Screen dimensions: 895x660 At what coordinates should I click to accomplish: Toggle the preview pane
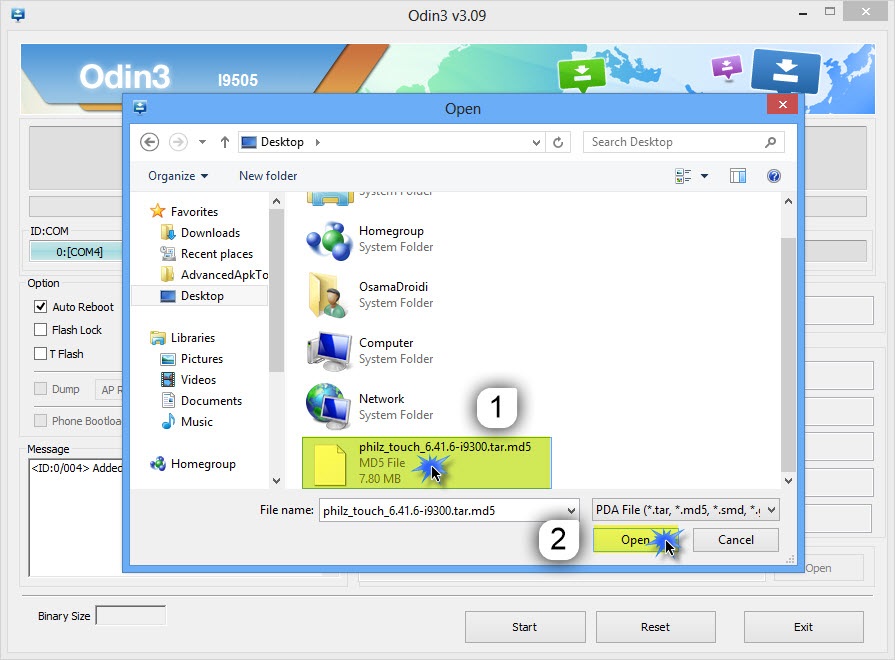click(x=737, y=176)
